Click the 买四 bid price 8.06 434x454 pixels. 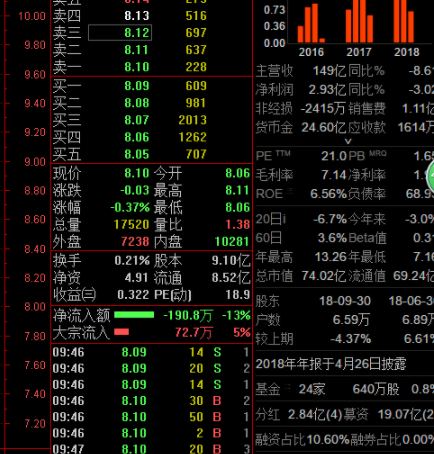coord(137,137)
